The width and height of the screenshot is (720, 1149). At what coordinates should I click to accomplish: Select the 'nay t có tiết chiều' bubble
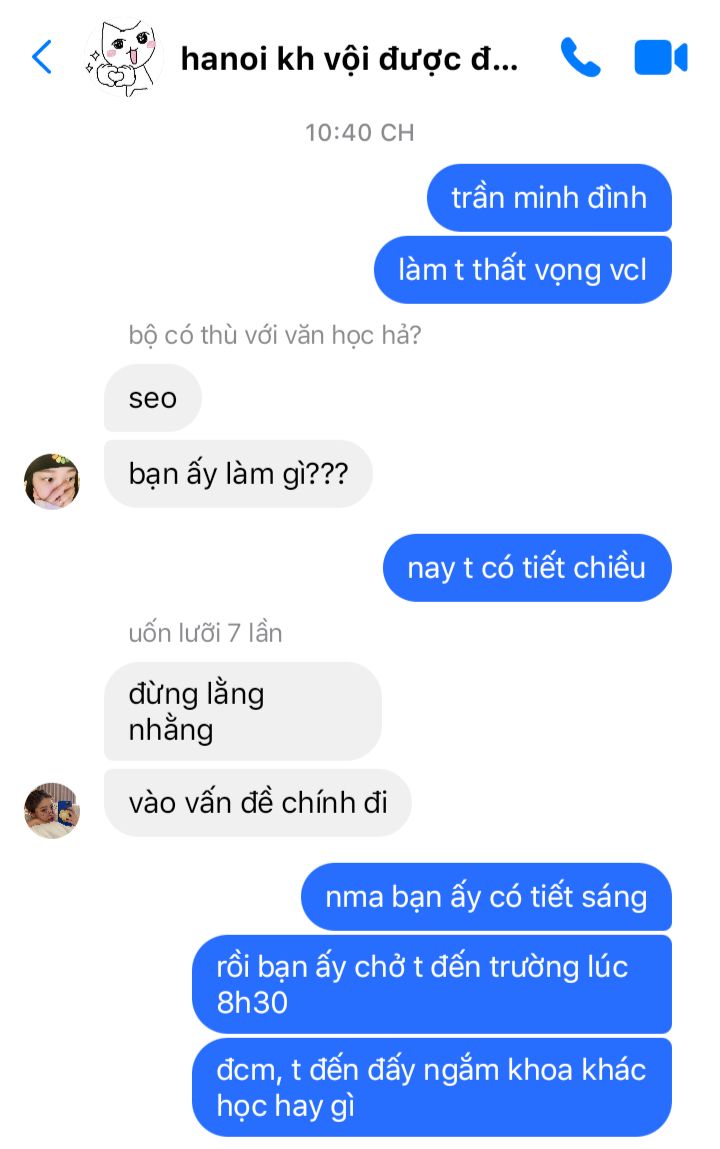tap(527, 568)
